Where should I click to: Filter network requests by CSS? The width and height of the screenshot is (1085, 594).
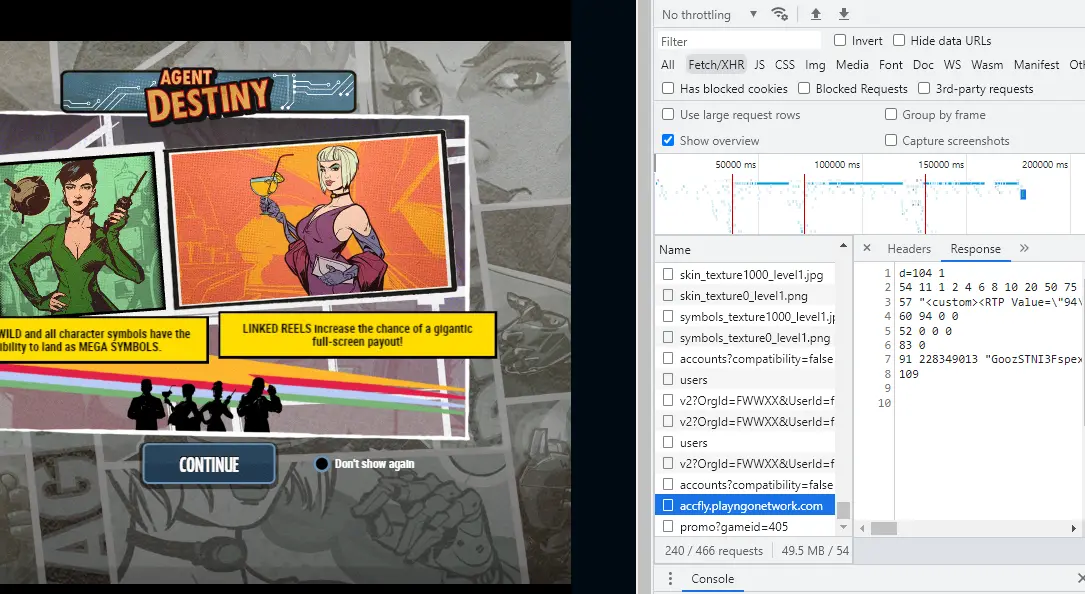tap(785, 64)
